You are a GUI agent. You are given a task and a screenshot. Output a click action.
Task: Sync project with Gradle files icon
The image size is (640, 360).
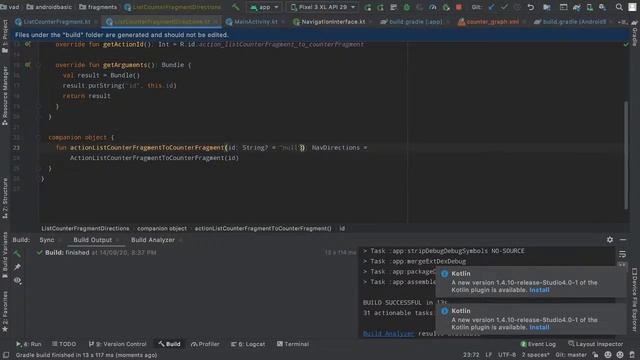pyautogui.click(x=576, y=7)
